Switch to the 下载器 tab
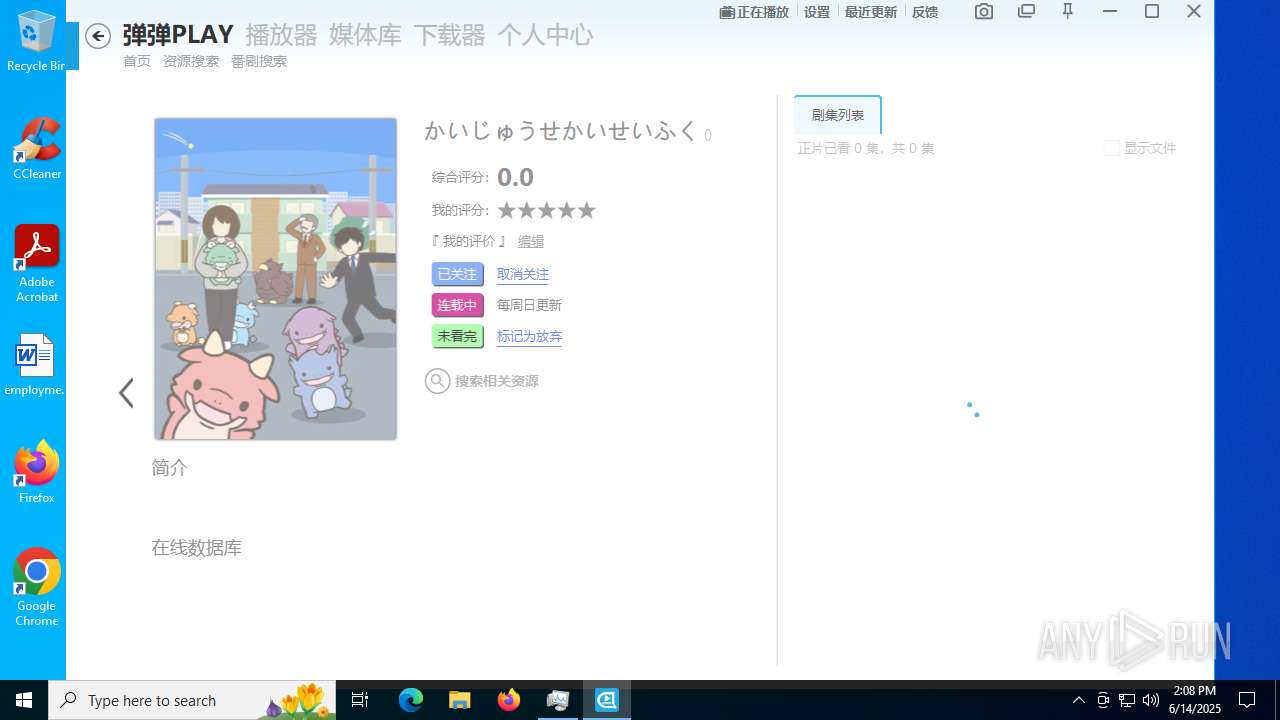1280x720 pixels. click(449, 35)
